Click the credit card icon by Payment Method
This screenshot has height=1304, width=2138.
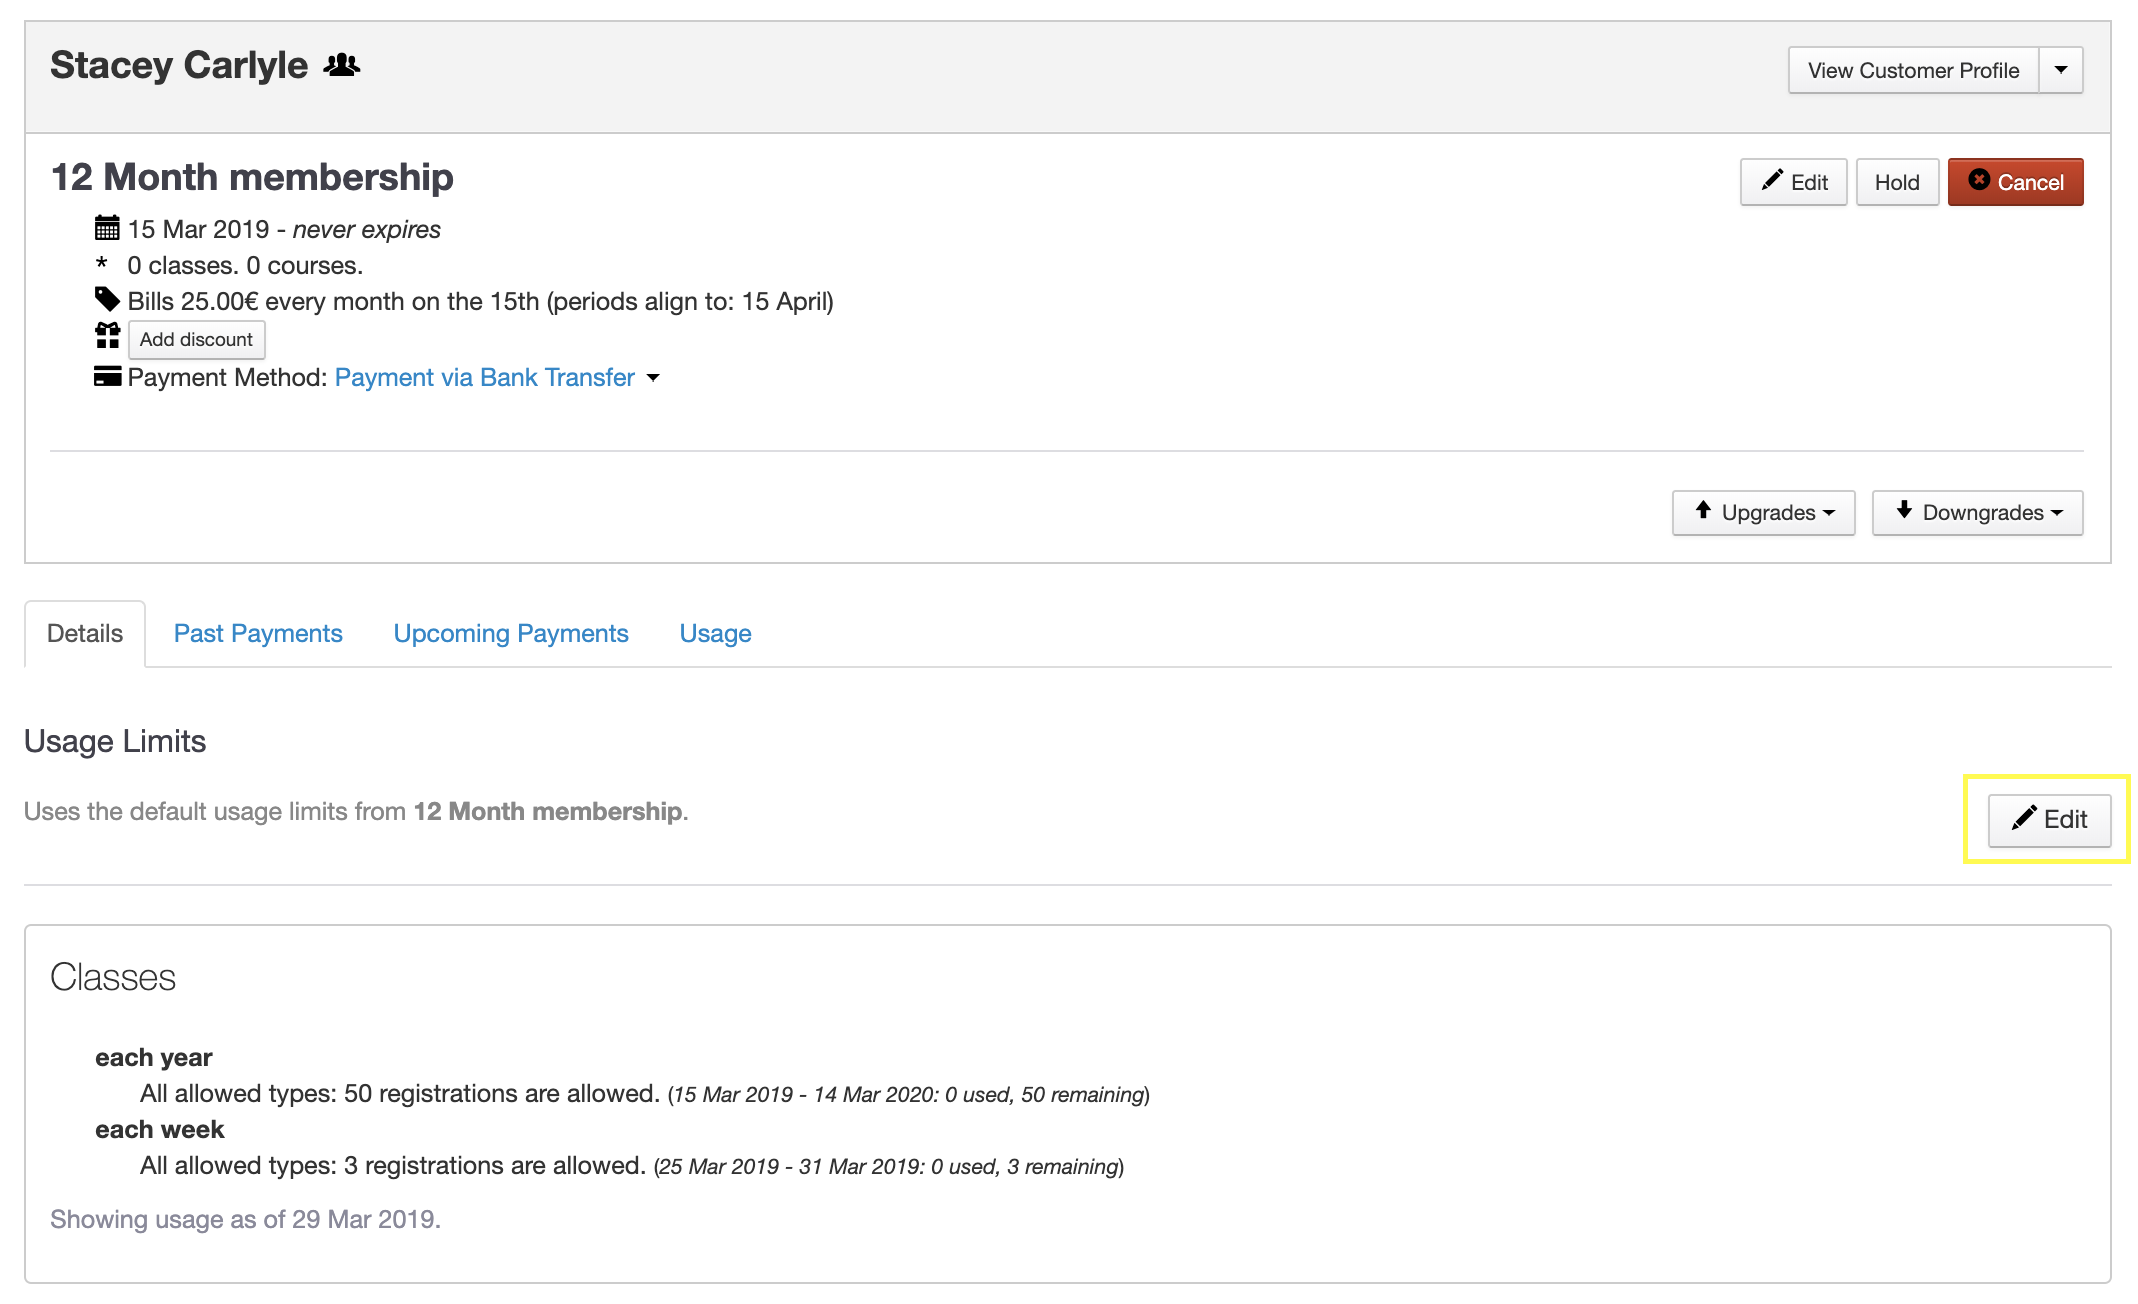pyautogui.click(x=107, y=377)
